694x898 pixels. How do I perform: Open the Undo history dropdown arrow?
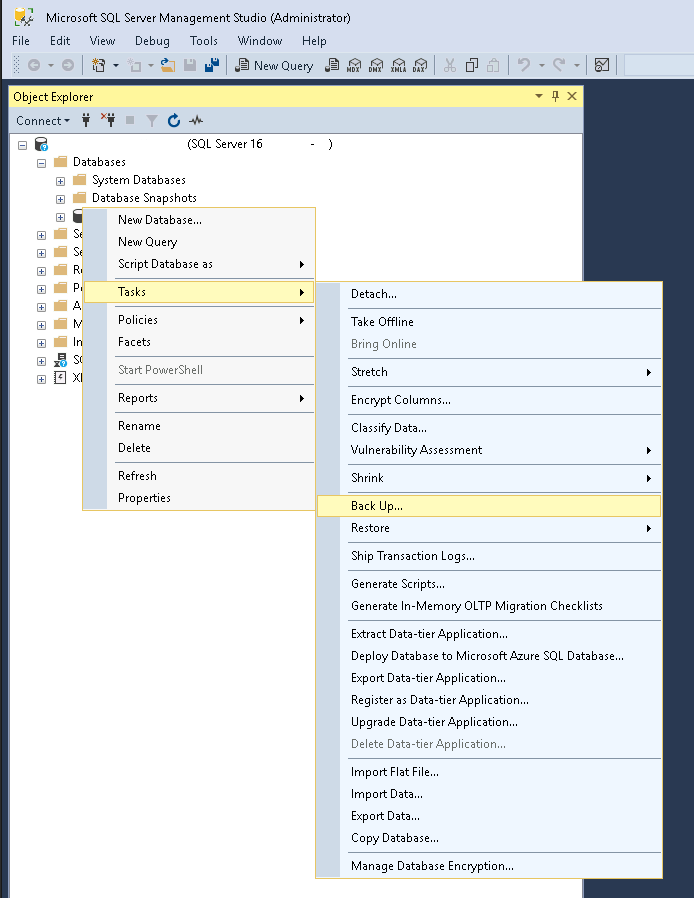coord(542,65)
